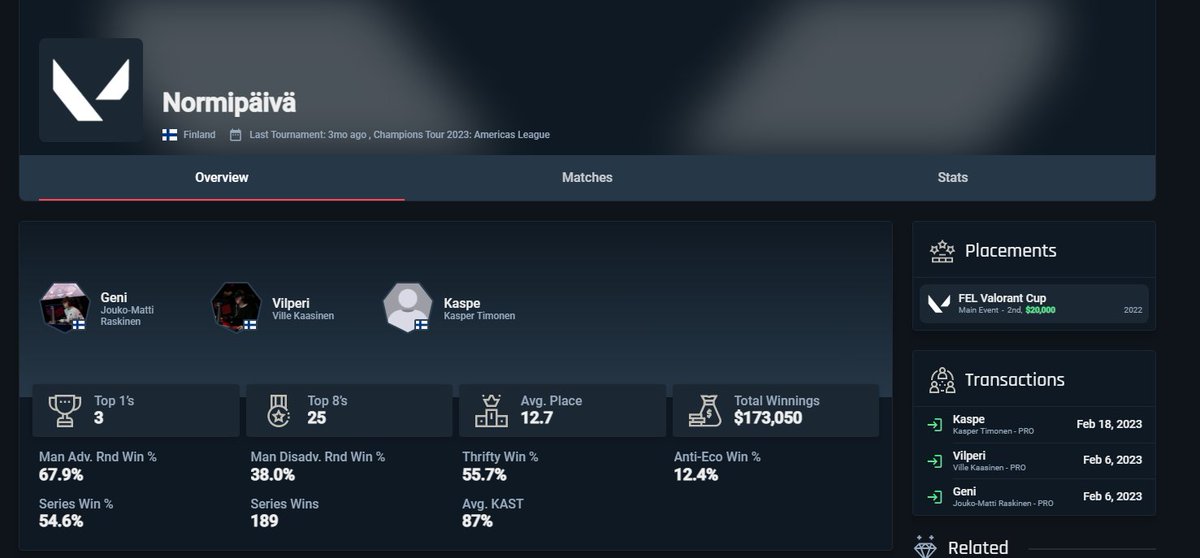Switch to the Matches tab
1200x558 pixels.
587,177
